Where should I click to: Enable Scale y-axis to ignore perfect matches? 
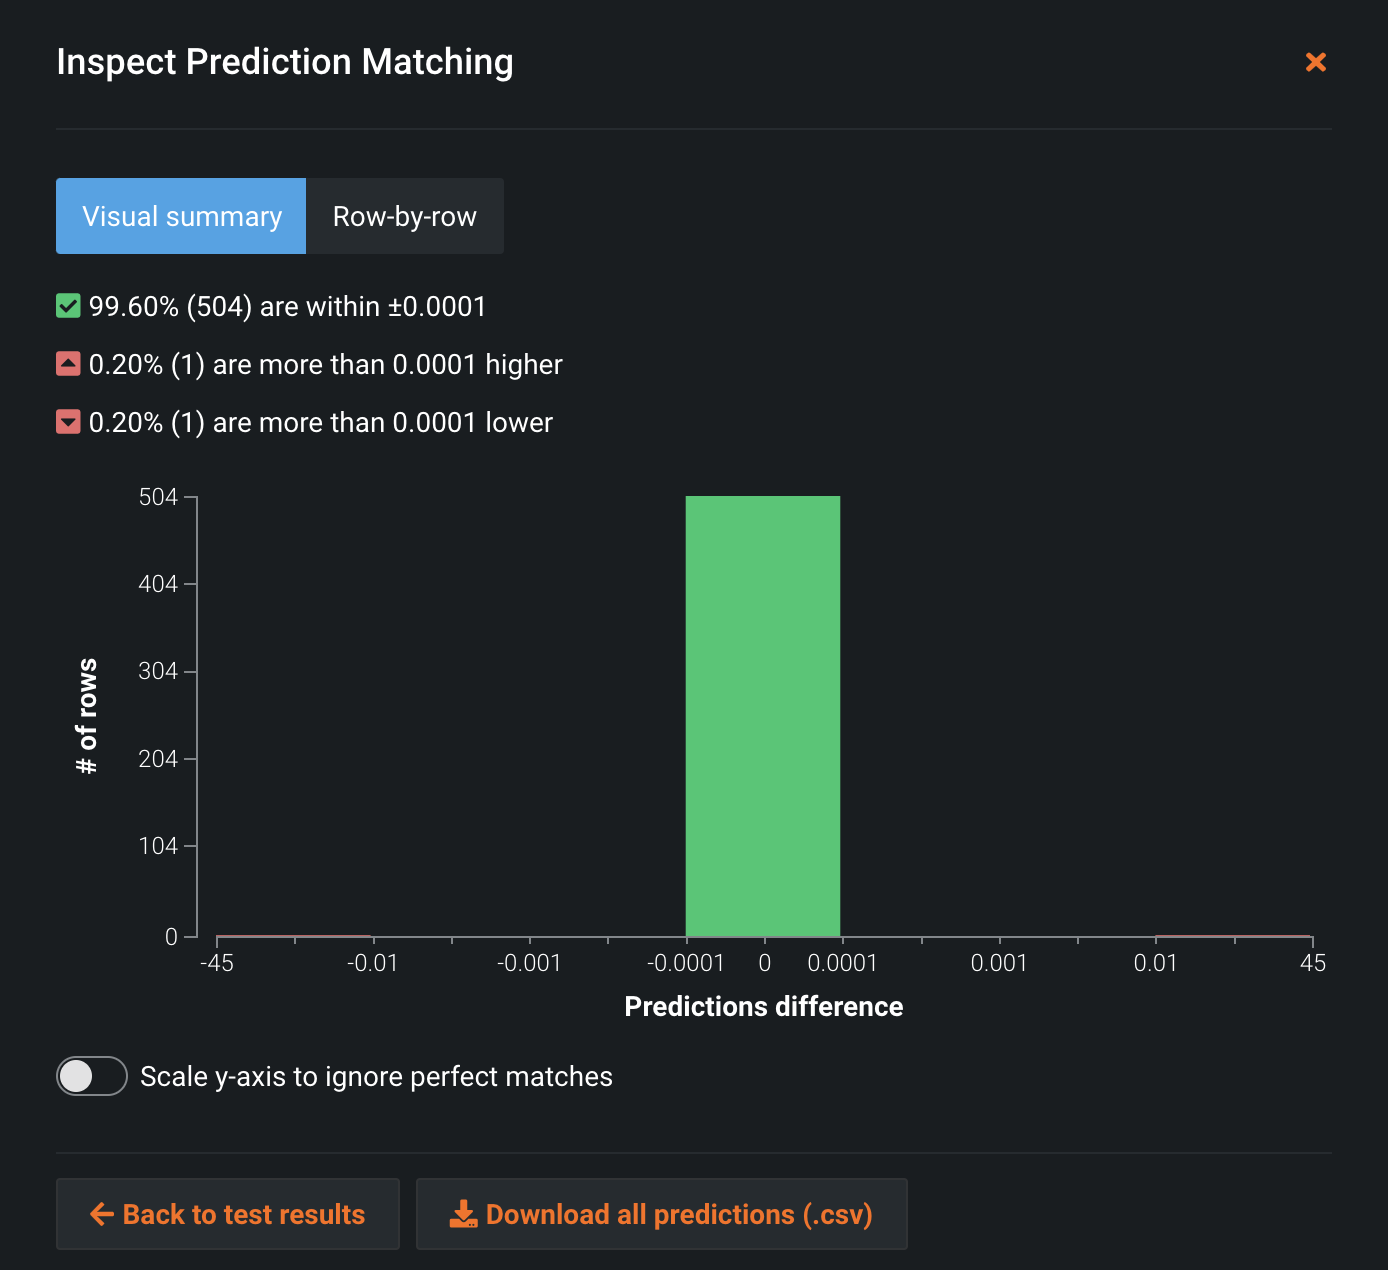(91, 1076)
